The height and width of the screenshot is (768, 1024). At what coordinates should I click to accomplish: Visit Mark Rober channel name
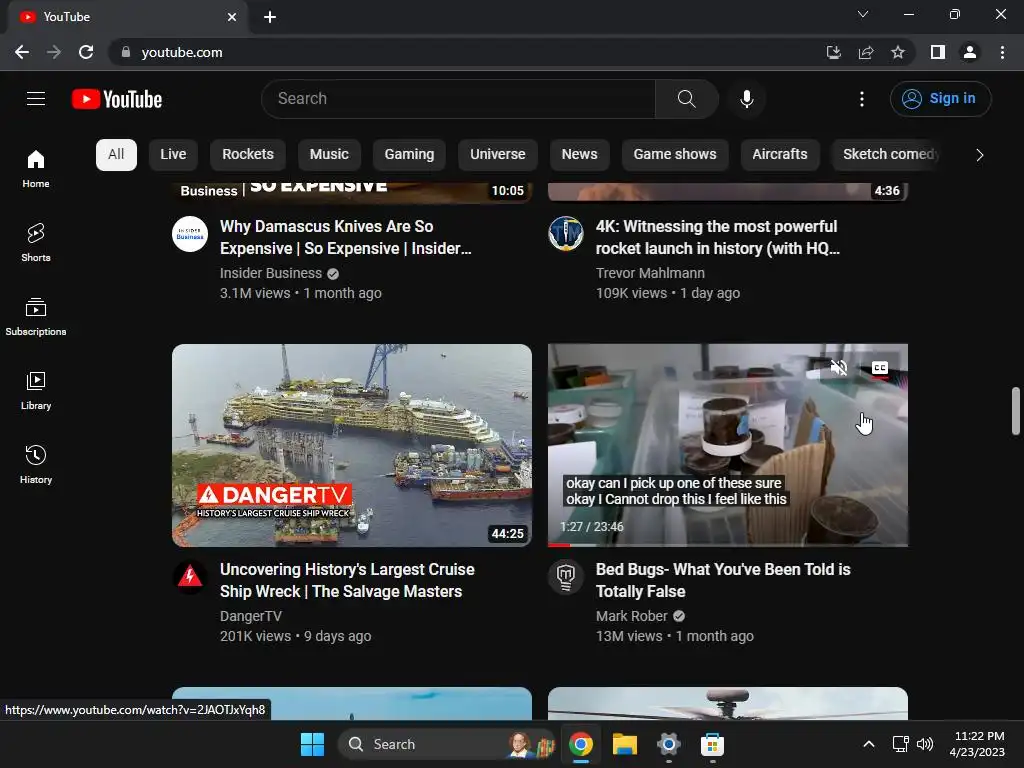(x=632, y=616)
